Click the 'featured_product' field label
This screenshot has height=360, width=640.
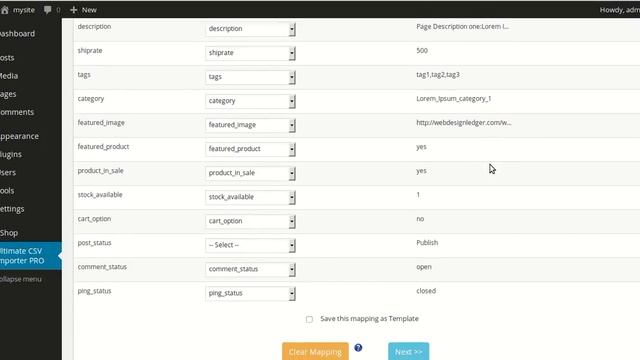(x=103, y=147)
